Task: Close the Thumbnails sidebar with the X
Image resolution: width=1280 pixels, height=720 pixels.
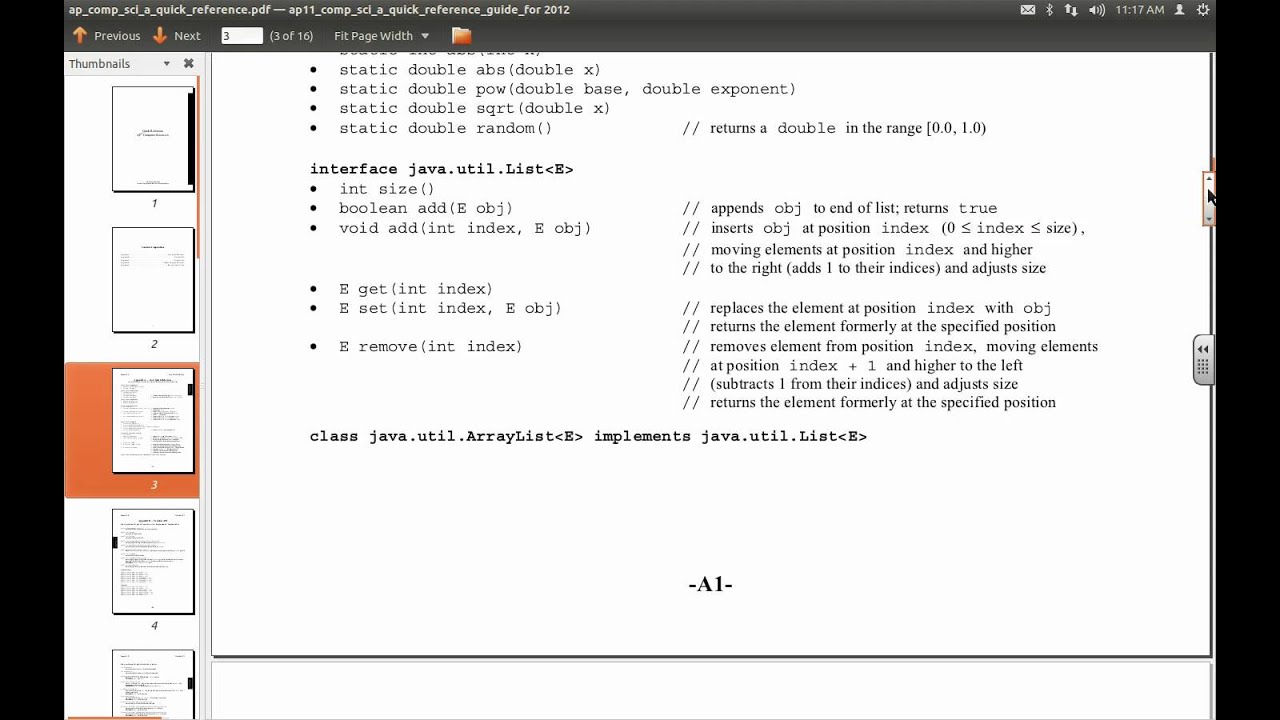Action: [188, 63]
